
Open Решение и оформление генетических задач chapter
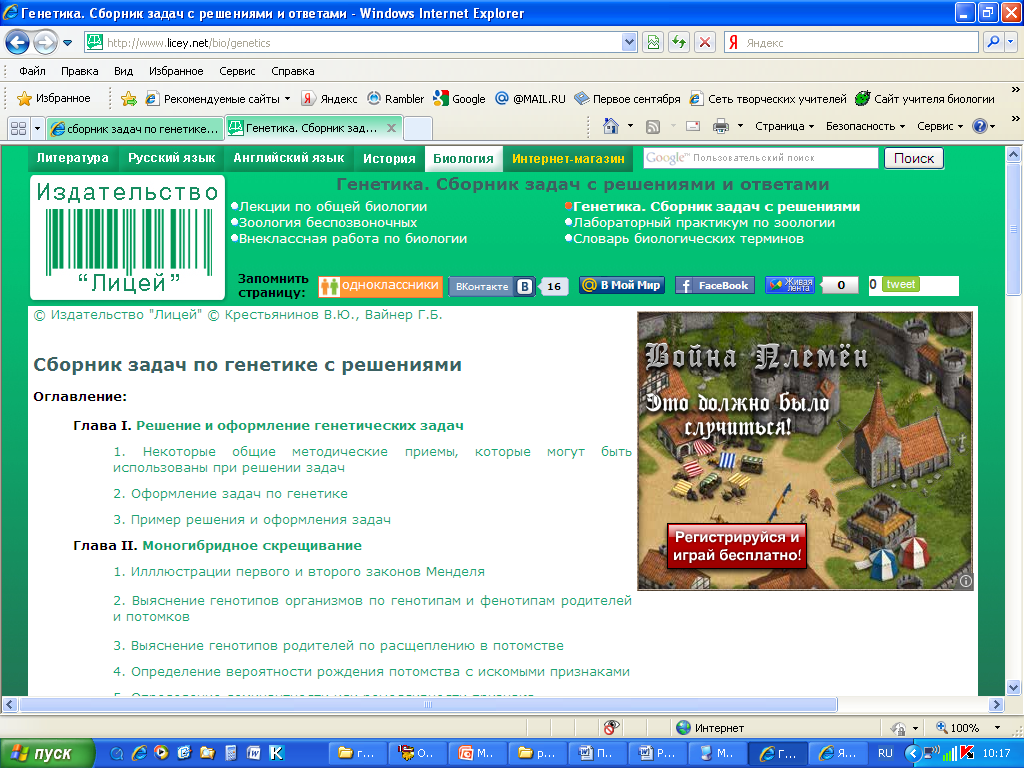tap(300, 426)
